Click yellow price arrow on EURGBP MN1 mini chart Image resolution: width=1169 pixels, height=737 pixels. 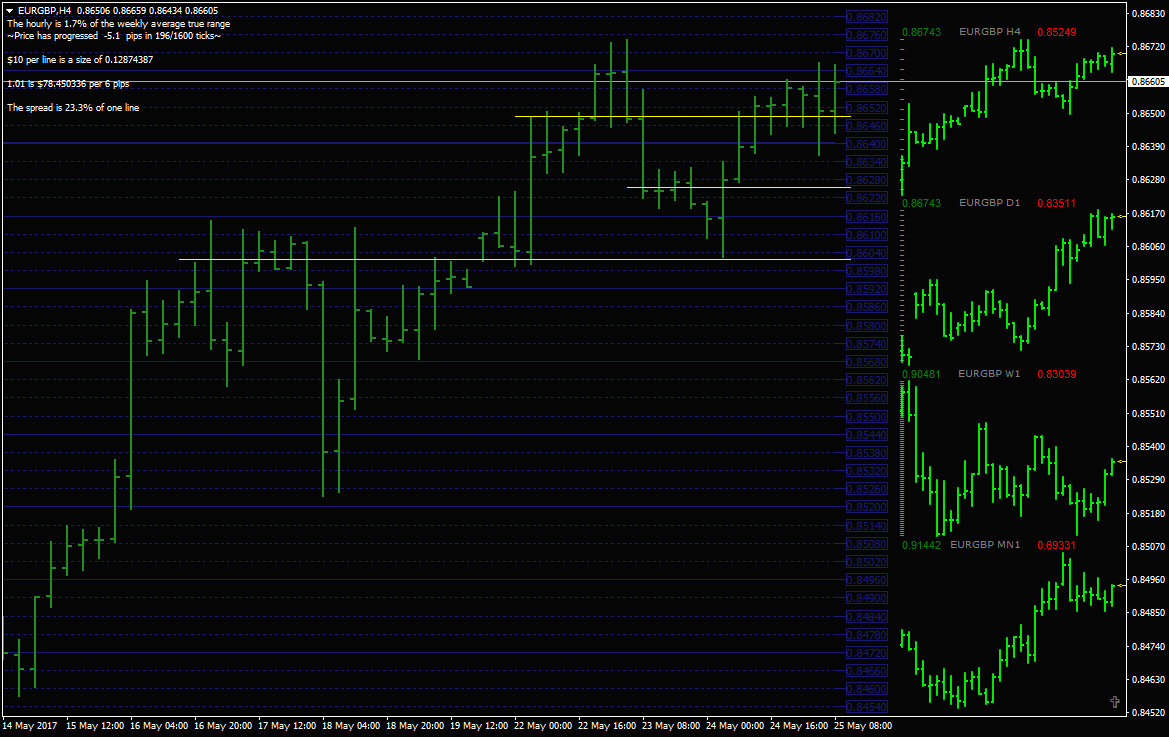coord(1121,586)
